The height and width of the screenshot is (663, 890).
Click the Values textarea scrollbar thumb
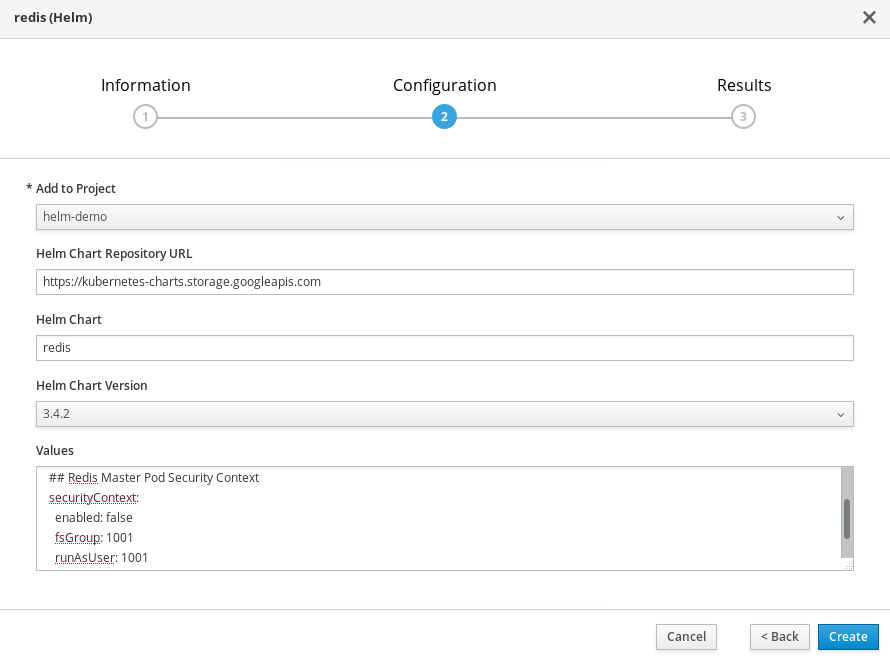pyautogui.click(x=847, y=519)
